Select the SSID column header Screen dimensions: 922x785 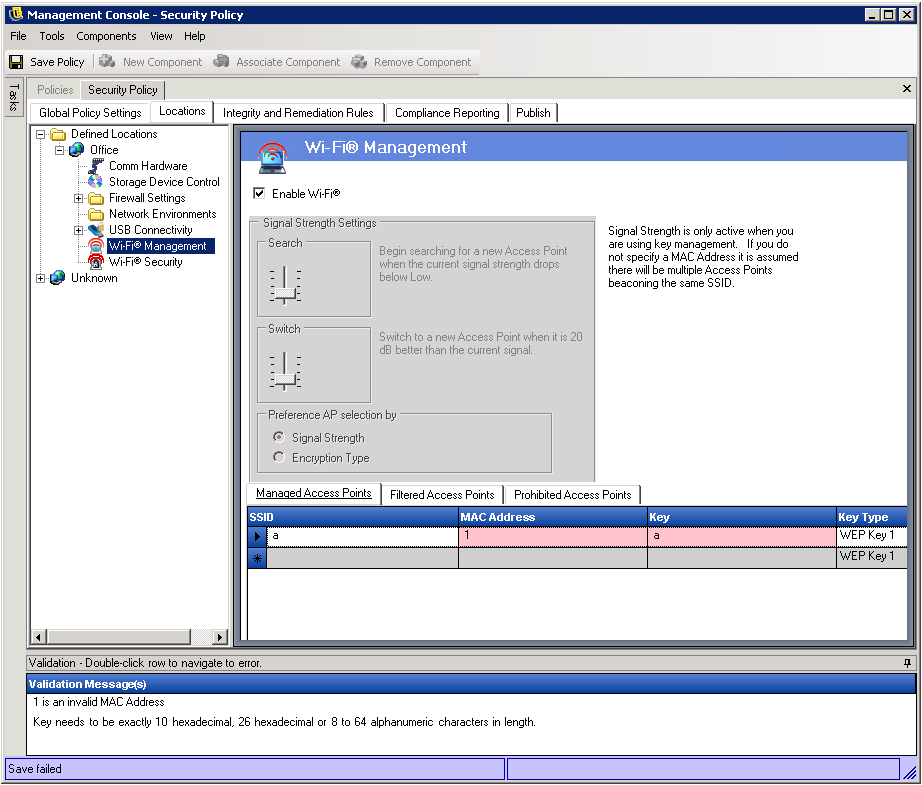[353, 517]
